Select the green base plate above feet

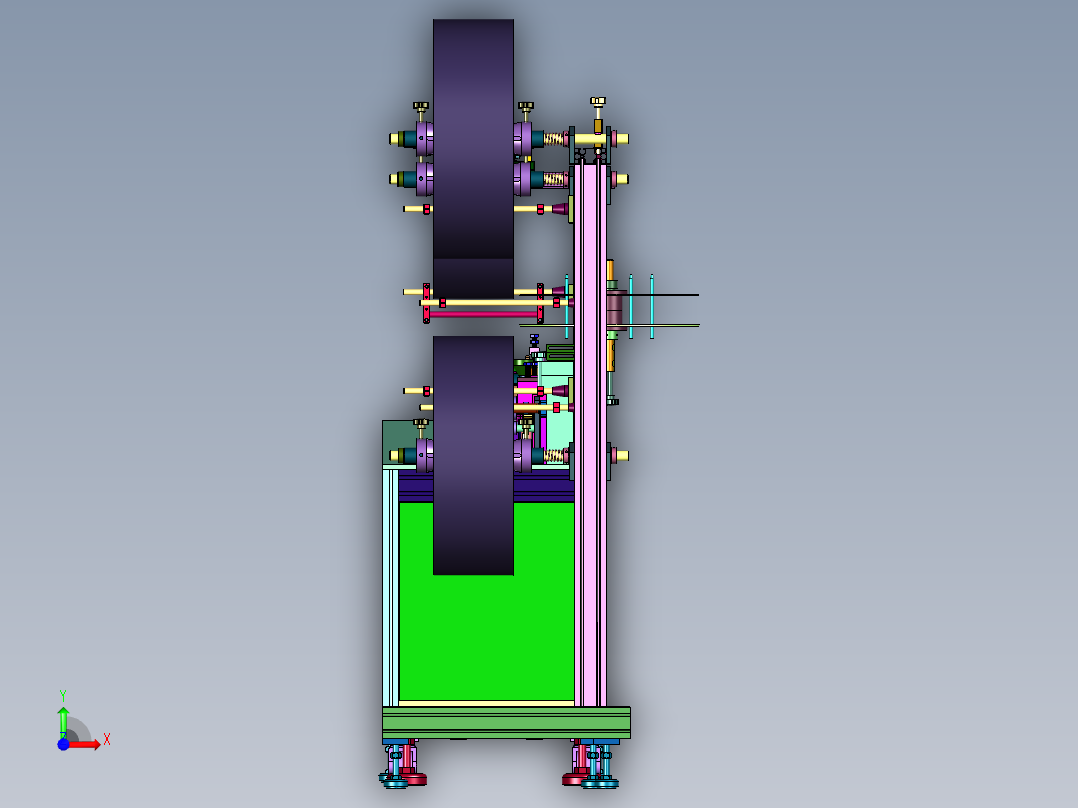(x=506, y=723)
